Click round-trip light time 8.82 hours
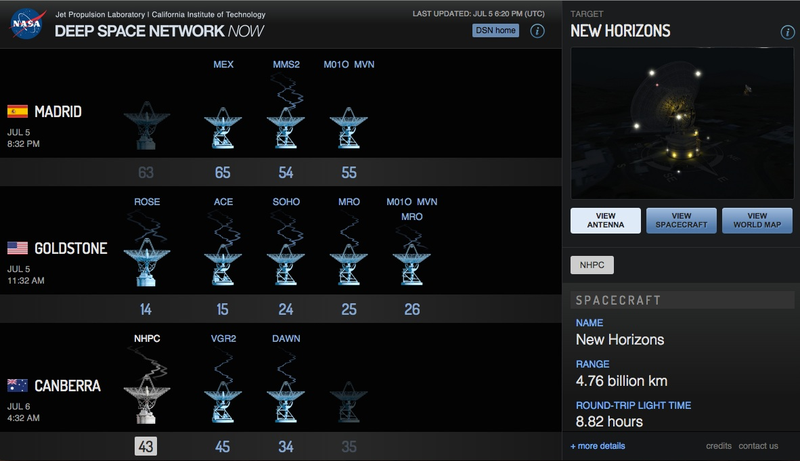800x461 pixels. (x=609, y=422)
